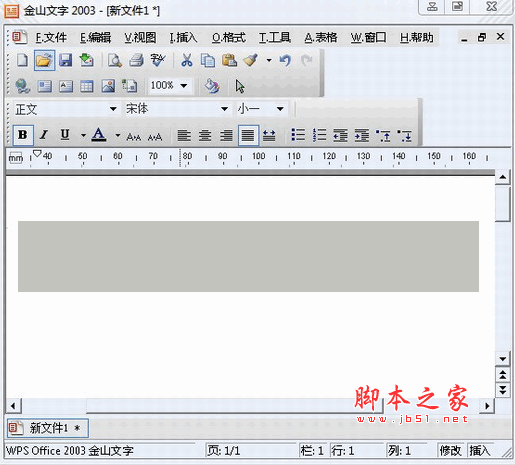
Task: Open a file with the folder icon
Action: (44, 60)
